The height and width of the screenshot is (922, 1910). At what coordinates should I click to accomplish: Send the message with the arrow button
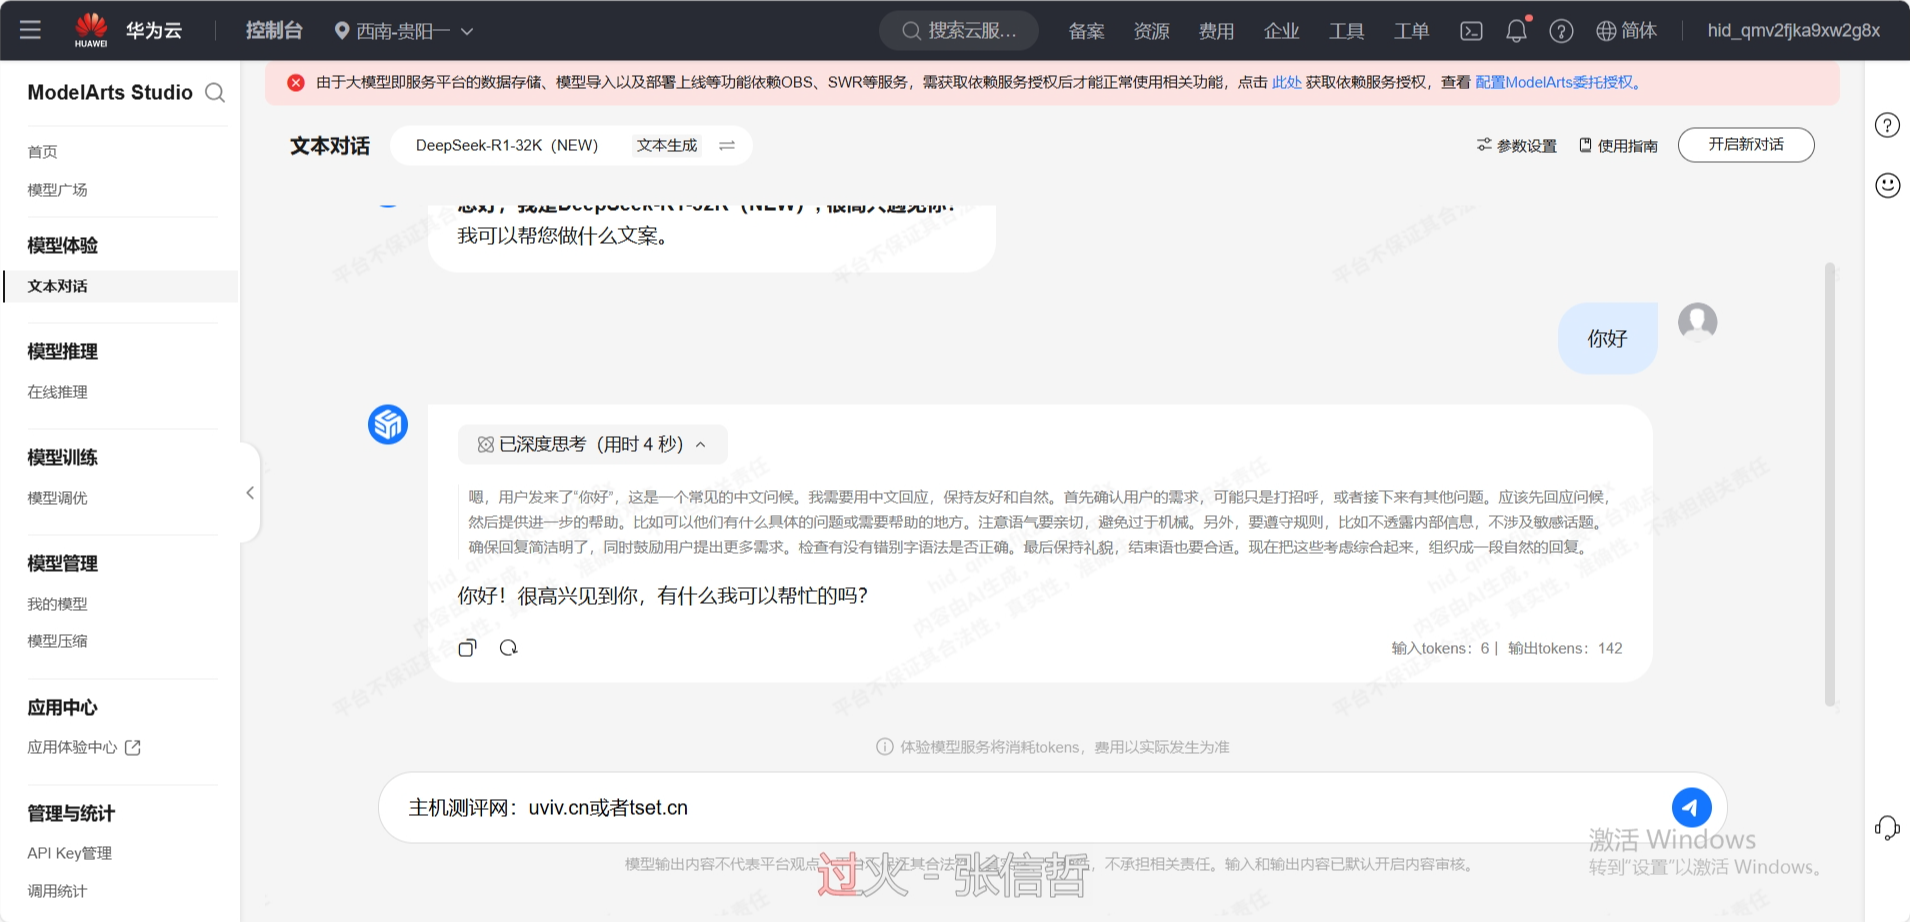click(1691, 807)
